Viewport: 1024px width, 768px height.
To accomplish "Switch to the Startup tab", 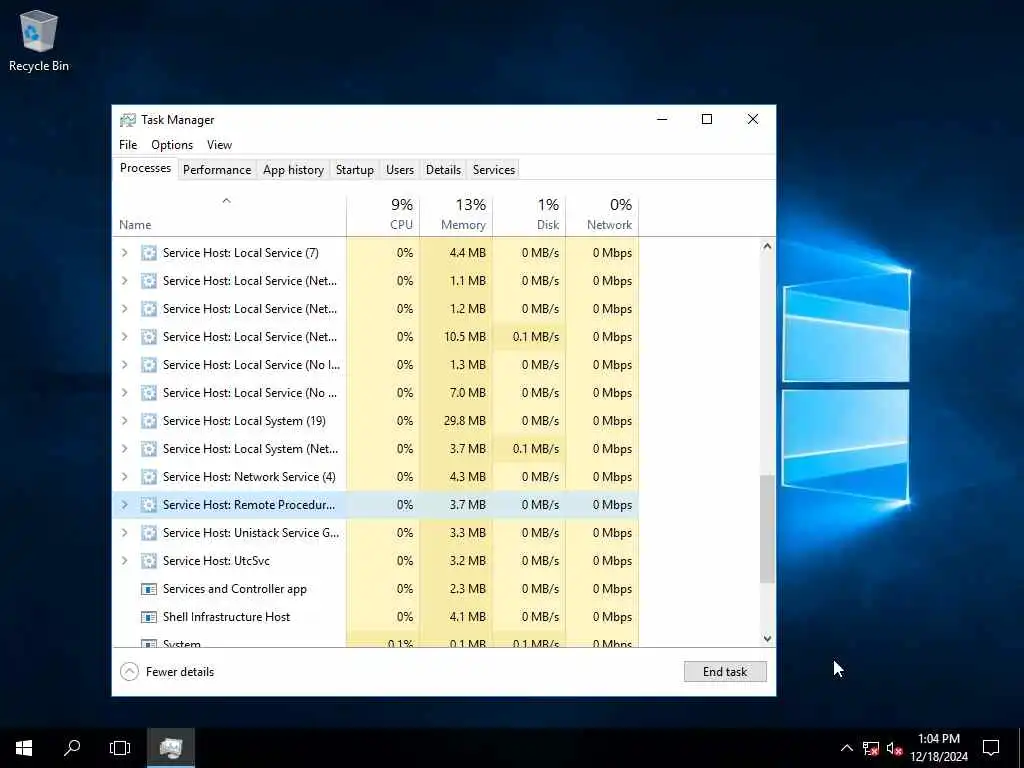I will point(355,170).
